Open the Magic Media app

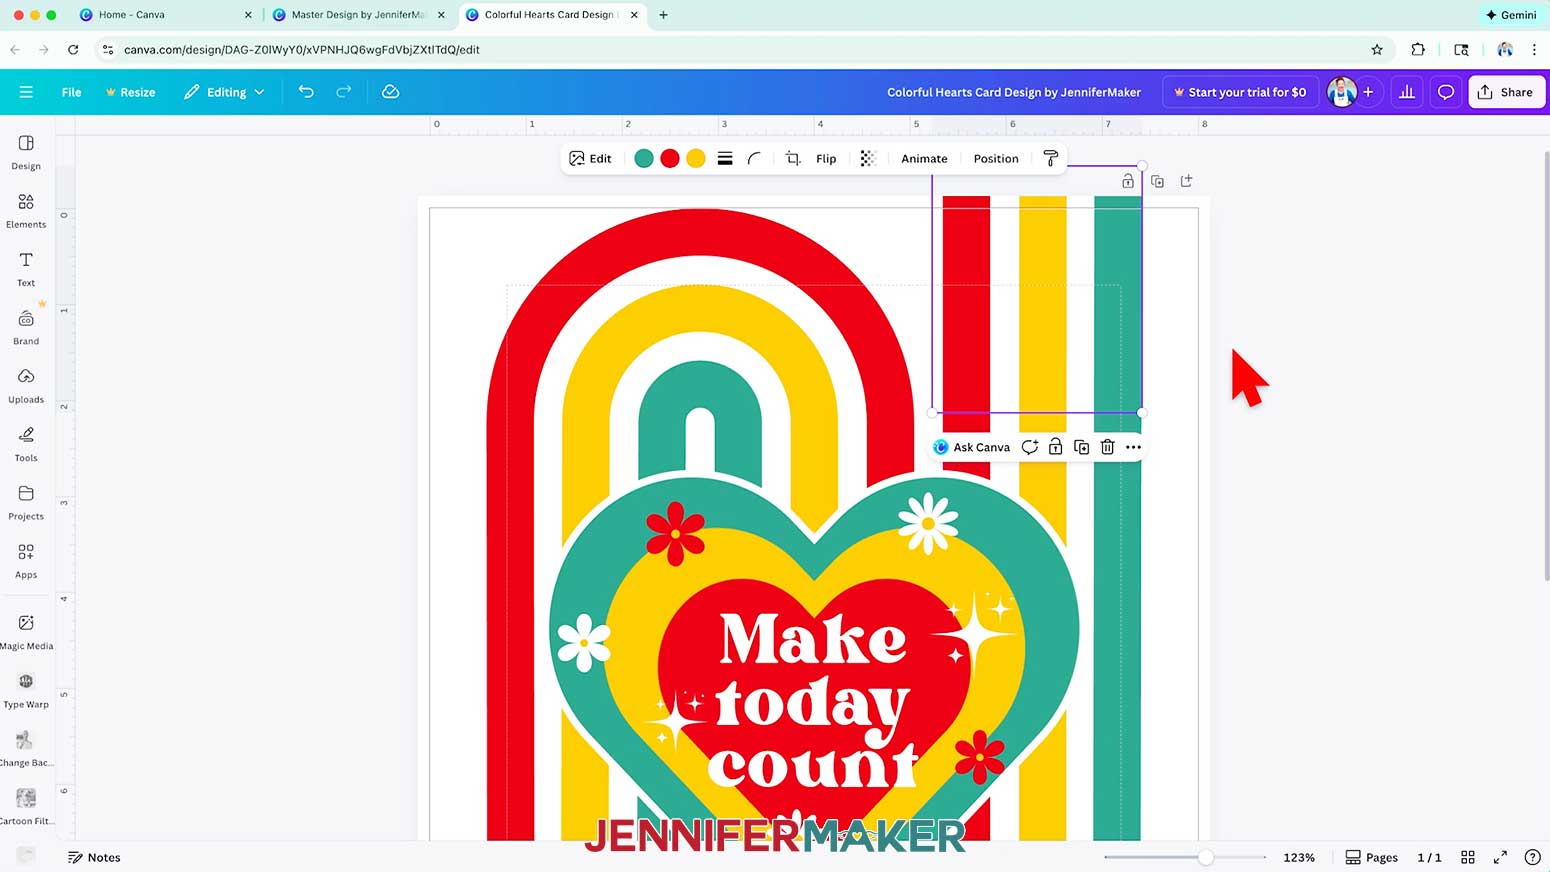pos(26,632)
